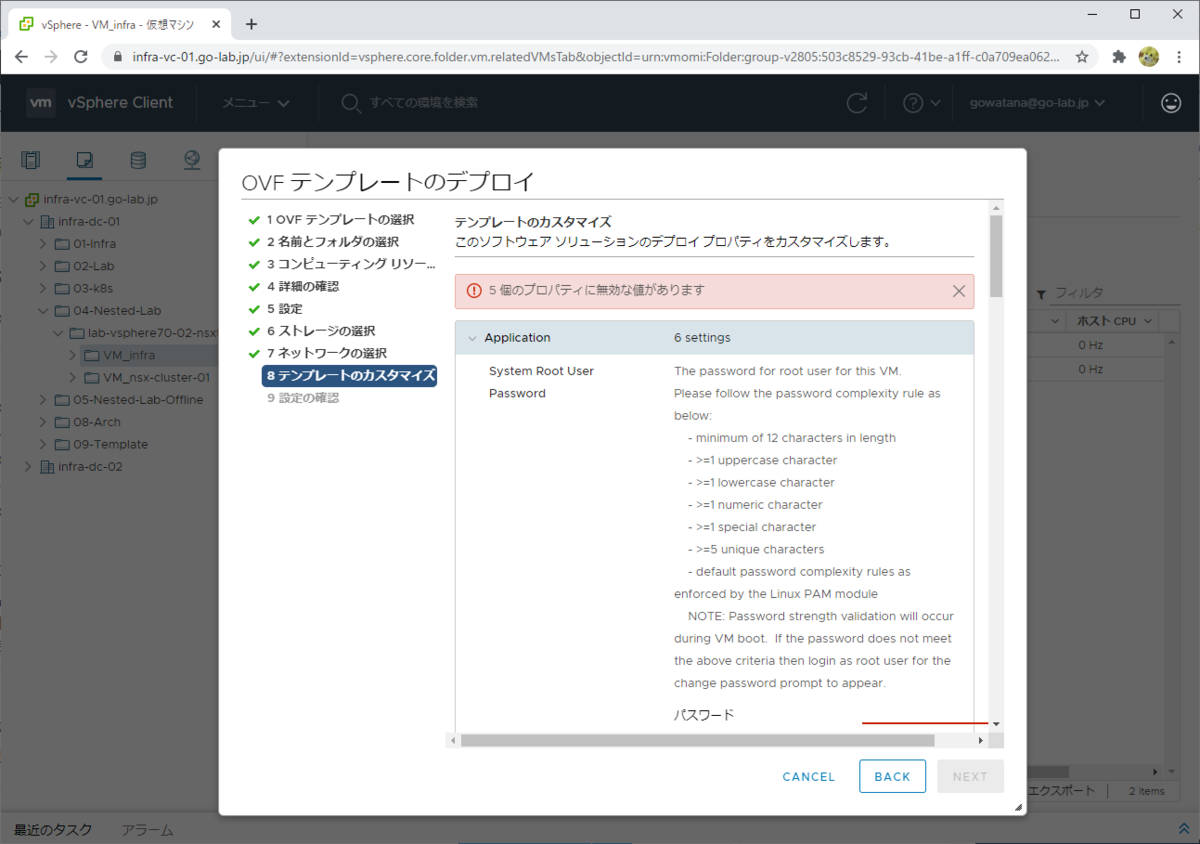Screen dimensions: 1200x844
Task: Collapse the Application settings section
Action: (472, 338)
